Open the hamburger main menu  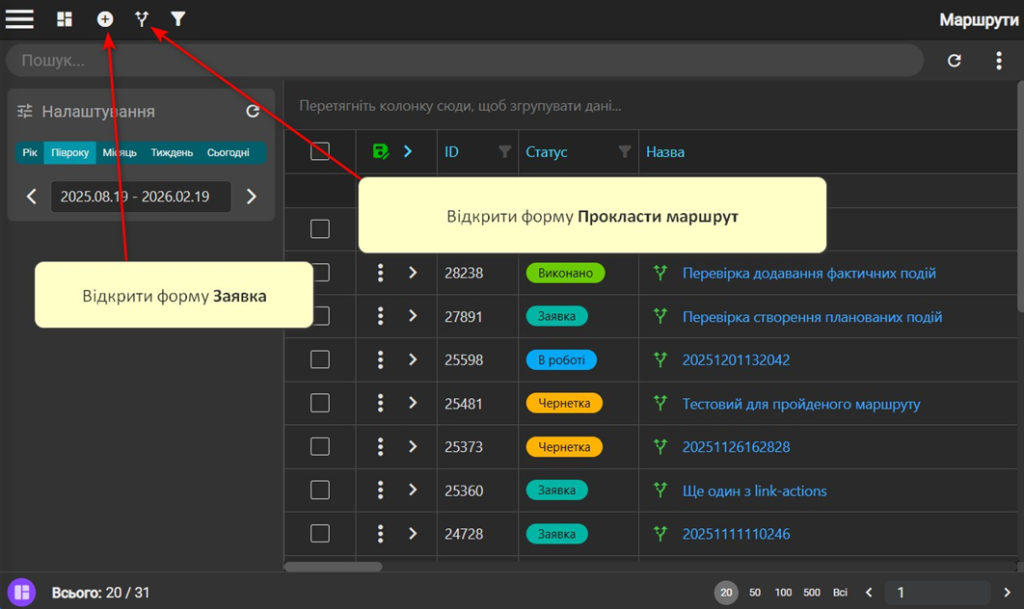click(x=20, y=19)
